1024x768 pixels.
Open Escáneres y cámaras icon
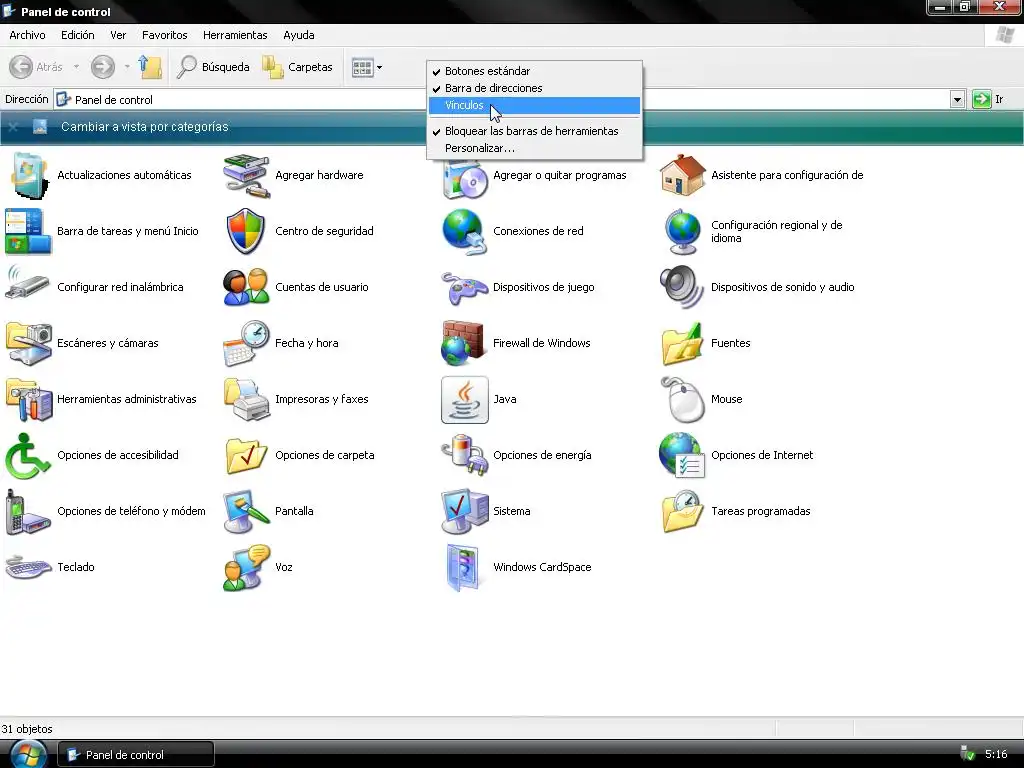click(28, 344)
